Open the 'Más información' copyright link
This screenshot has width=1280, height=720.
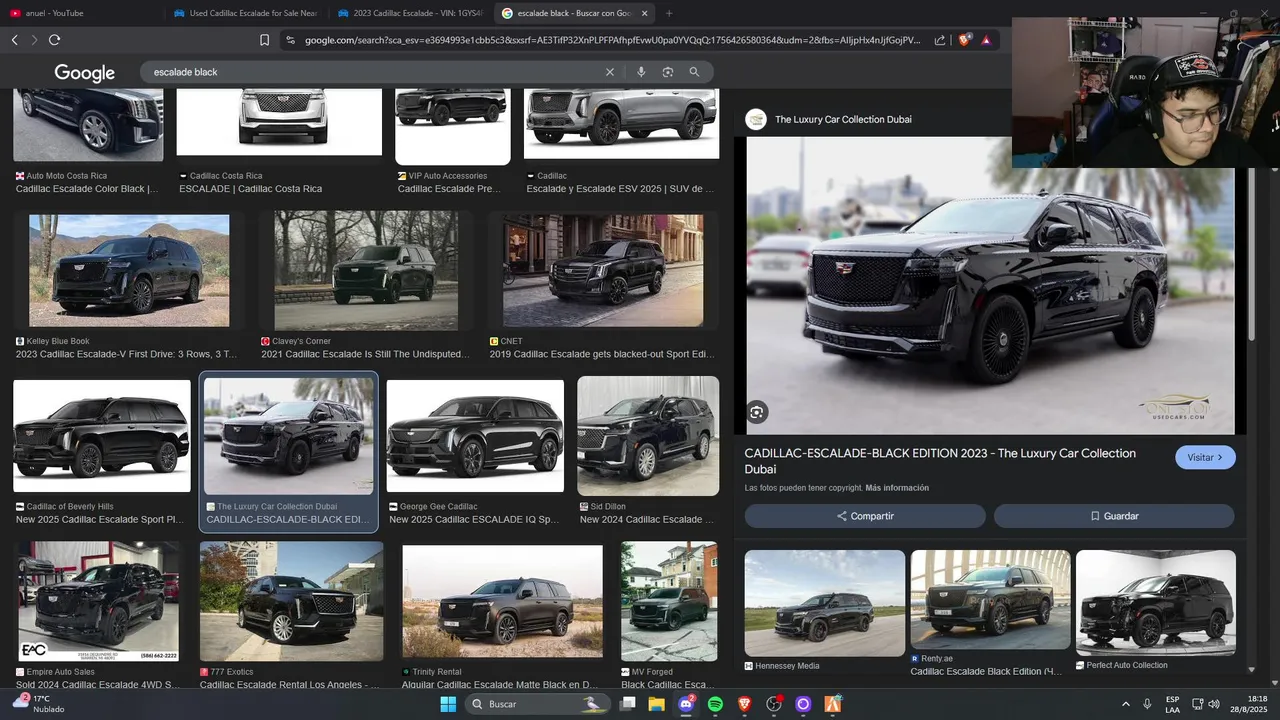(897, 488)
